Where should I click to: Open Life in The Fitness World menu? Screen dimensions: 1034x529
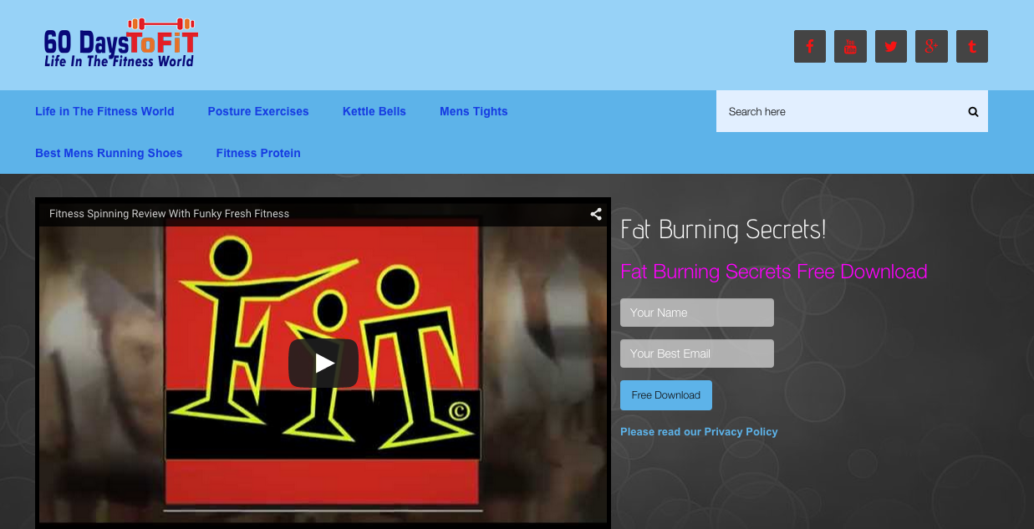coord(104,111)
